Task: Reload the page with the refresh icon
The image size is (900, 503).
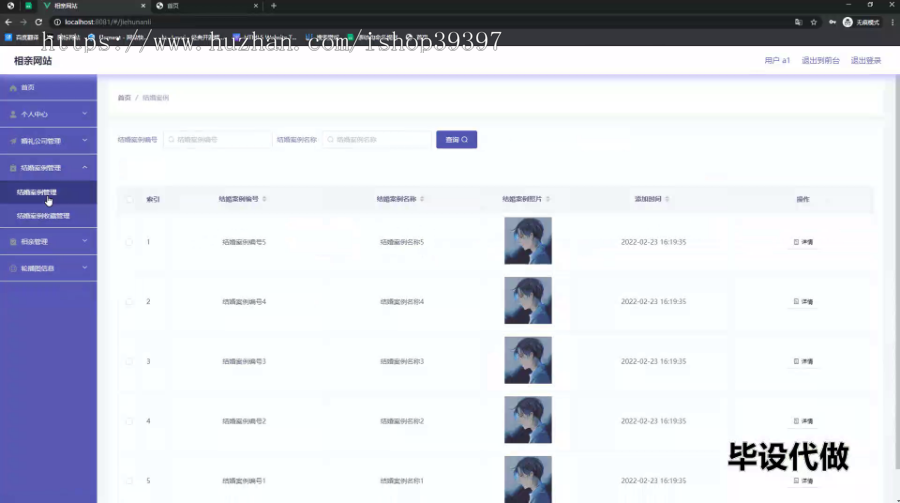Action: (x=38, y=22)
